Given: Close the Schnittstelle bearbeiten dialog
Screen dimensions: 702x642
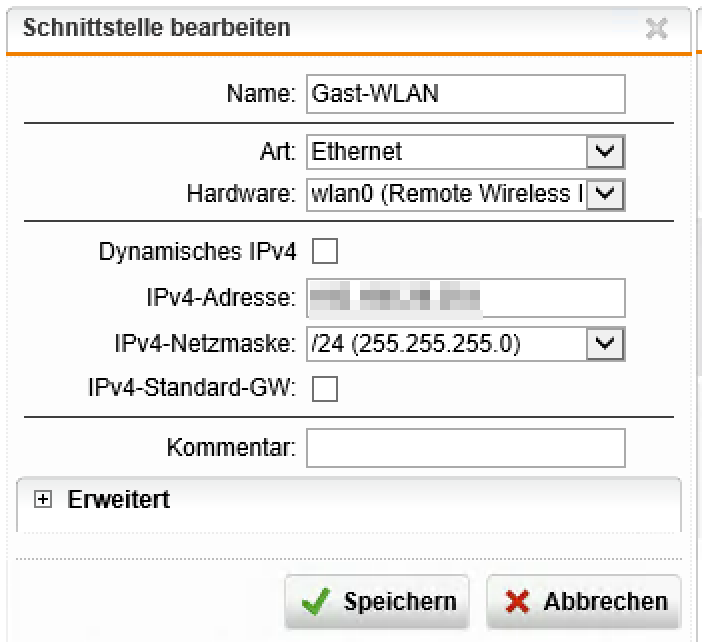Looking at the screenshot, I should click(656, 29).
